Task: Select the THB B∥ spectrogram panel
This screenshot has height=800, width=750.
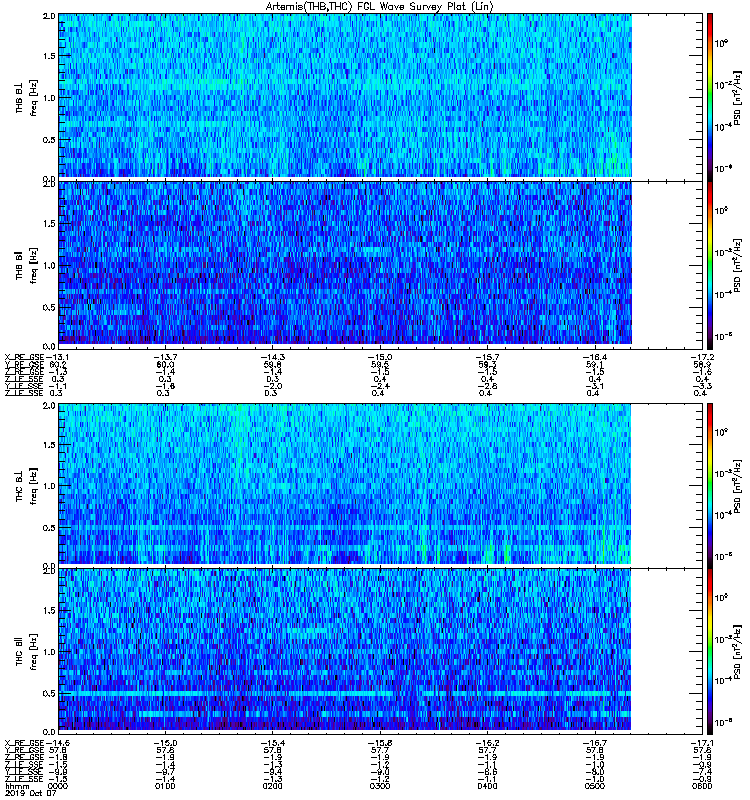Action: 380,263
